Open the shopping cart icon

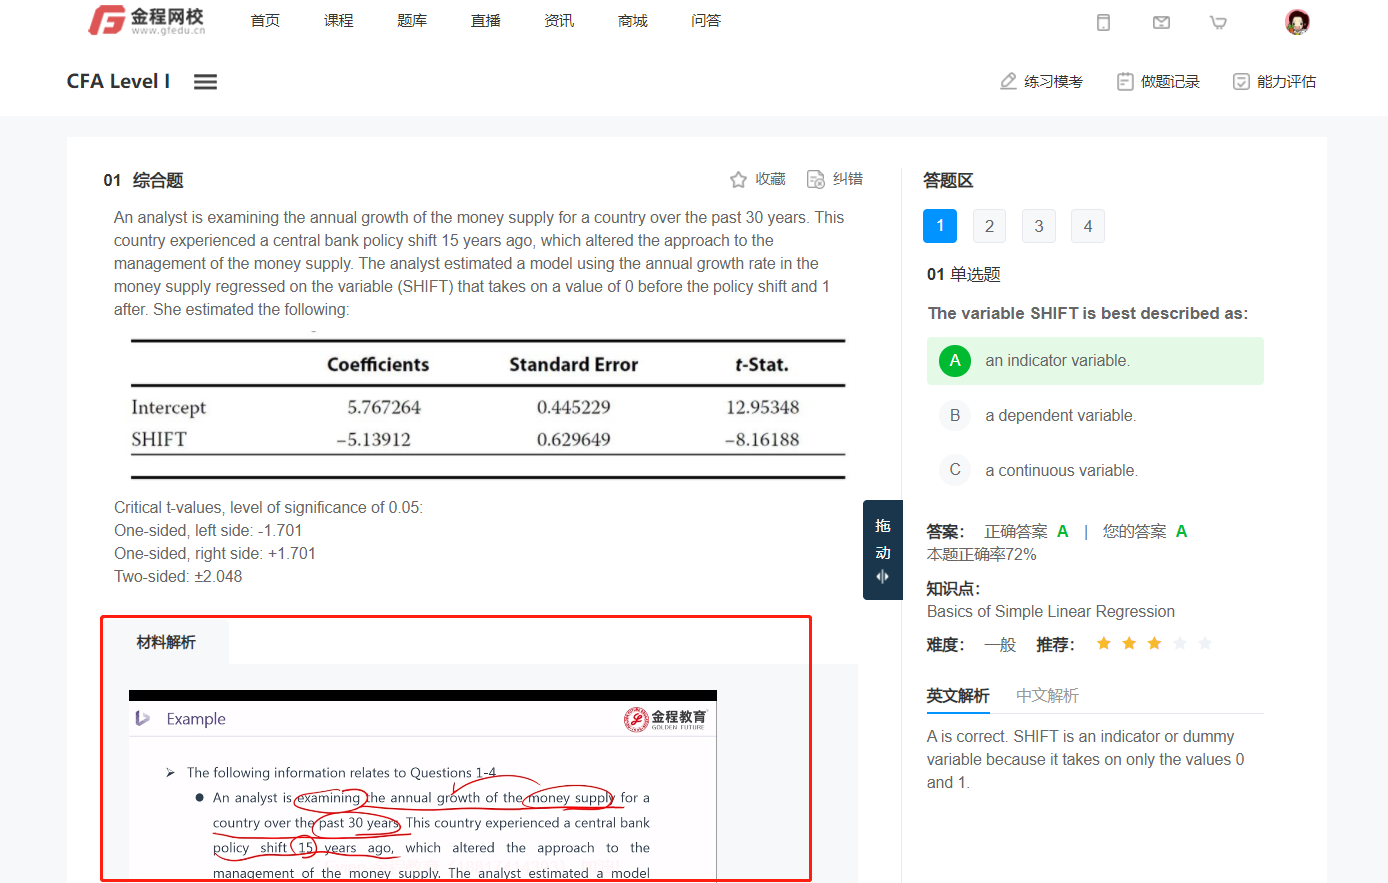point(1218,22)
